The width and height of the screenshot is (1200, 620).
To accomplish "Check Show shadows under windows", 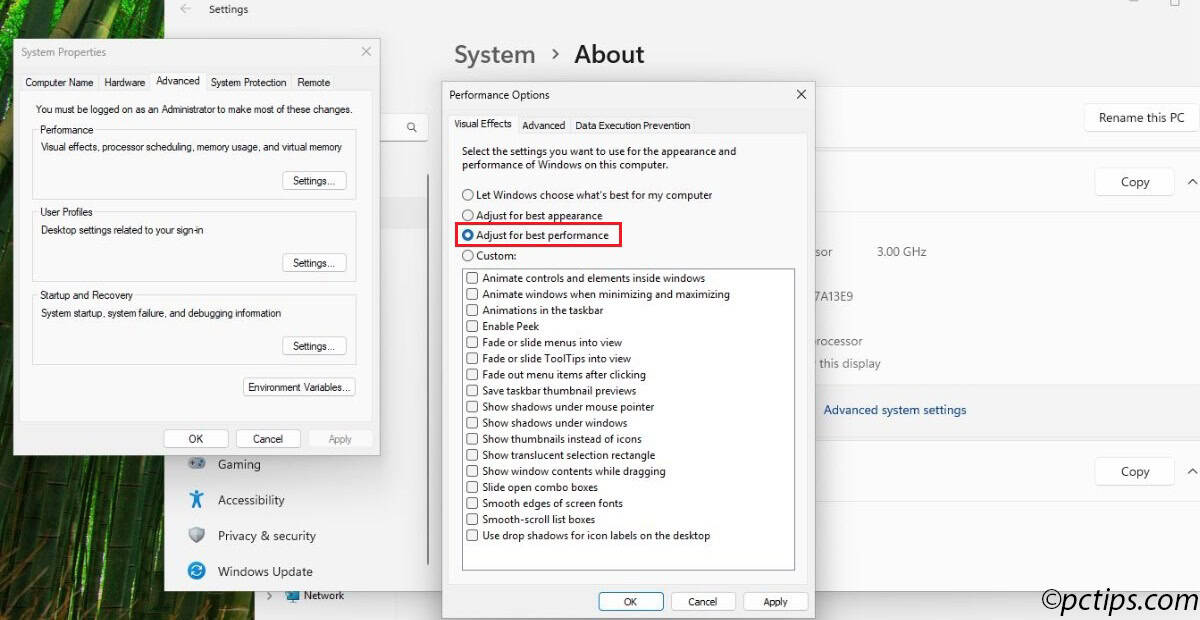I will (472, 423).
